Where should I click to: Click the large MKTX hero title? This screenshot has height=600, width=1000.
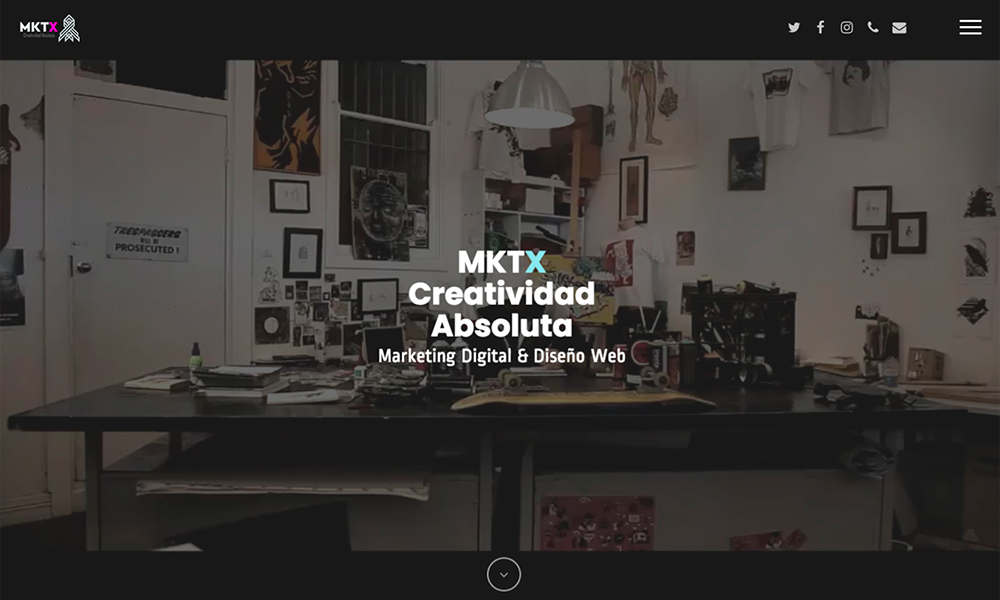pyautogui.click(x=502, y=262)
